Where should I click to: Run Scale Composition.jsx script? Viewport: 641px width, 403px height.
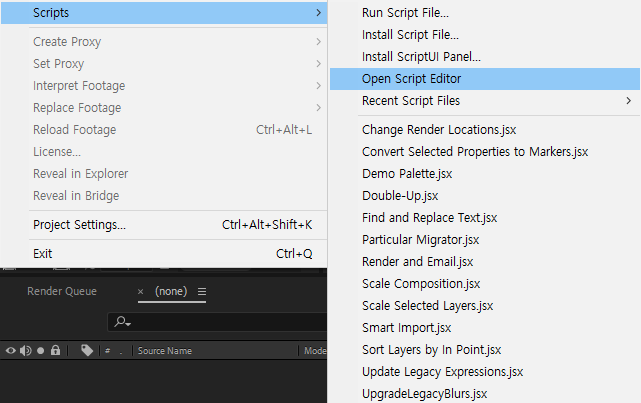click(x=485, y=284)
